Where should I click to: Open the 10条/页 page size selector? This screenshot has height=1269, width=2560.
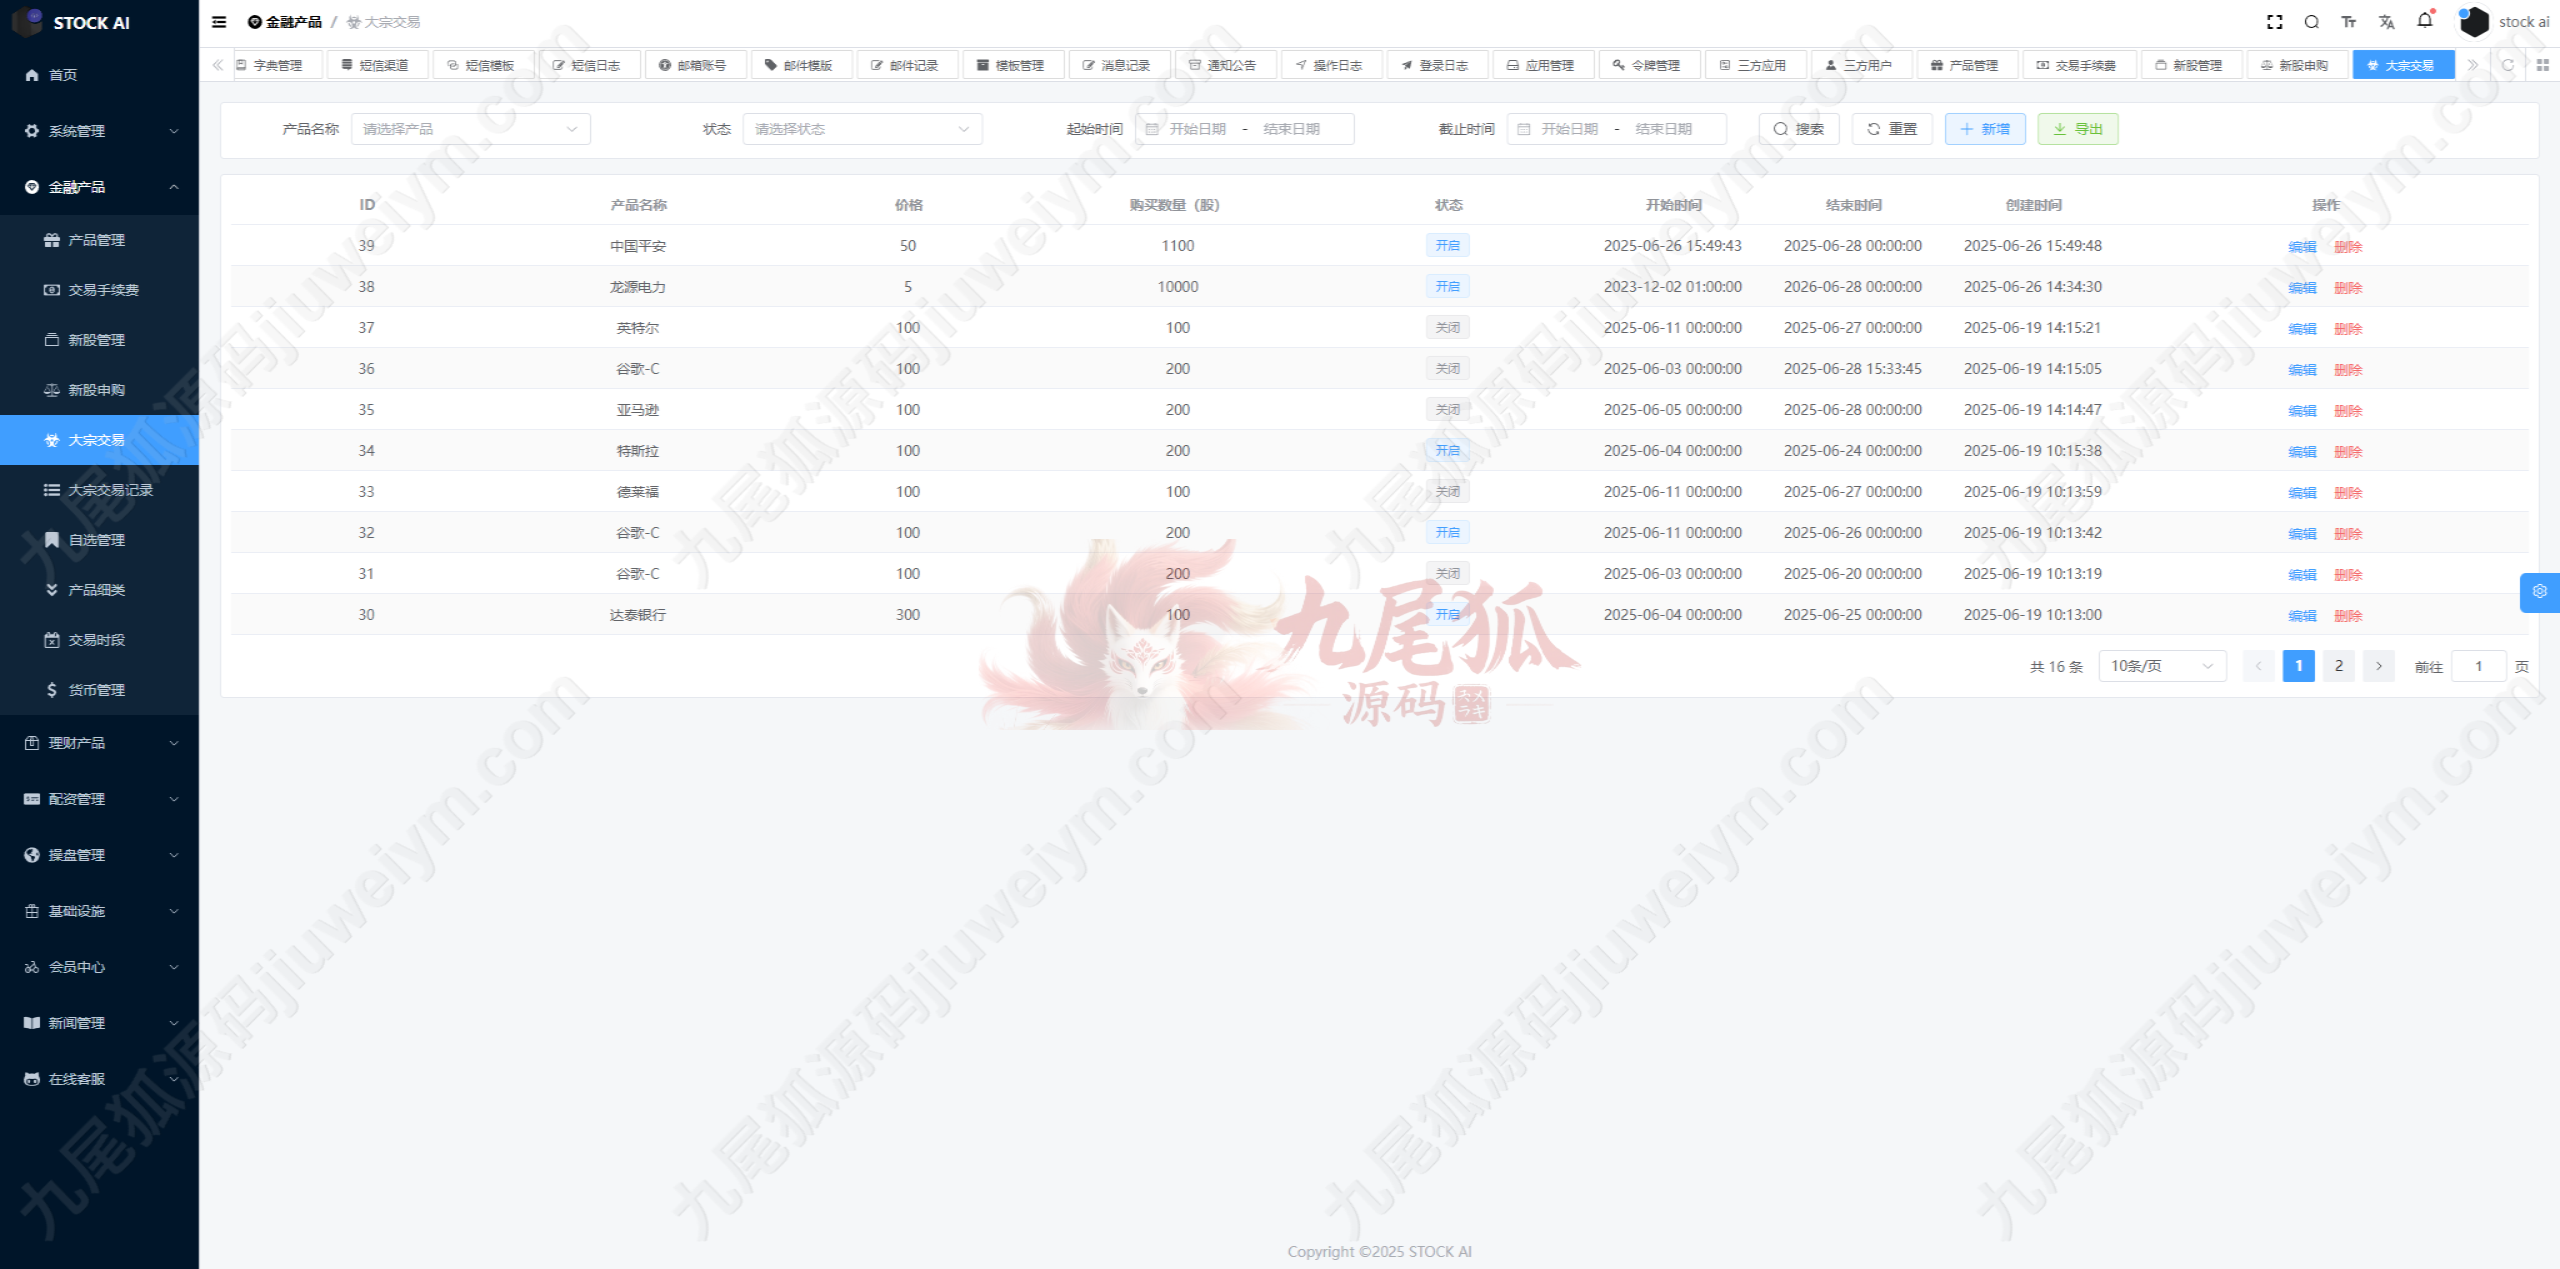pyautogui.click(x=2161, y=666)
